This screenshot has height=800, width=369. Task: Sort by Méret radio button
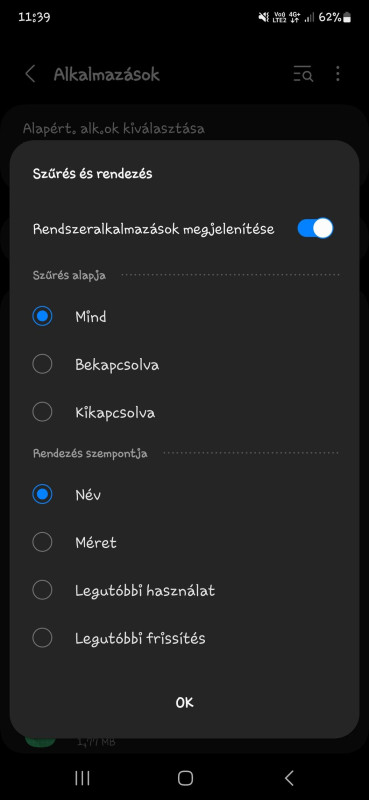point(42,542)
